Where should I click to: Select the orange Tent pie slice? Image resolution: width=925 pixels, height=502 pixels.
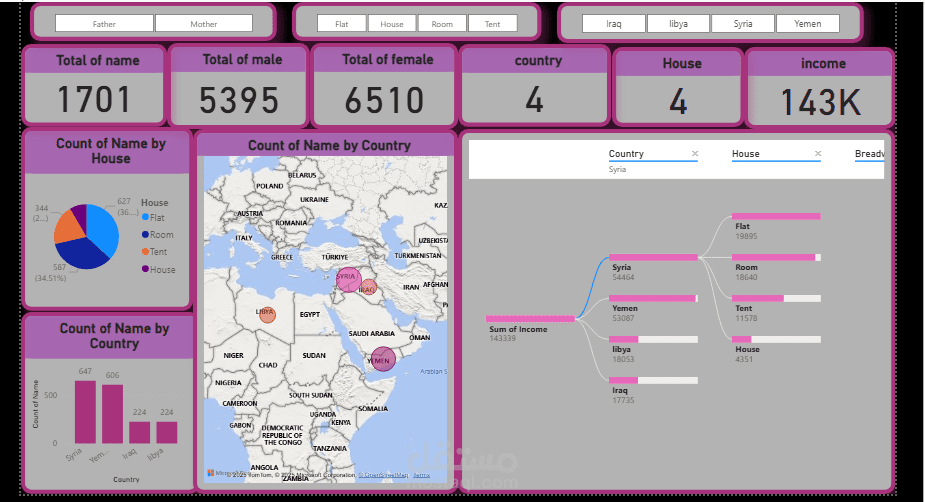click(68, 227)
